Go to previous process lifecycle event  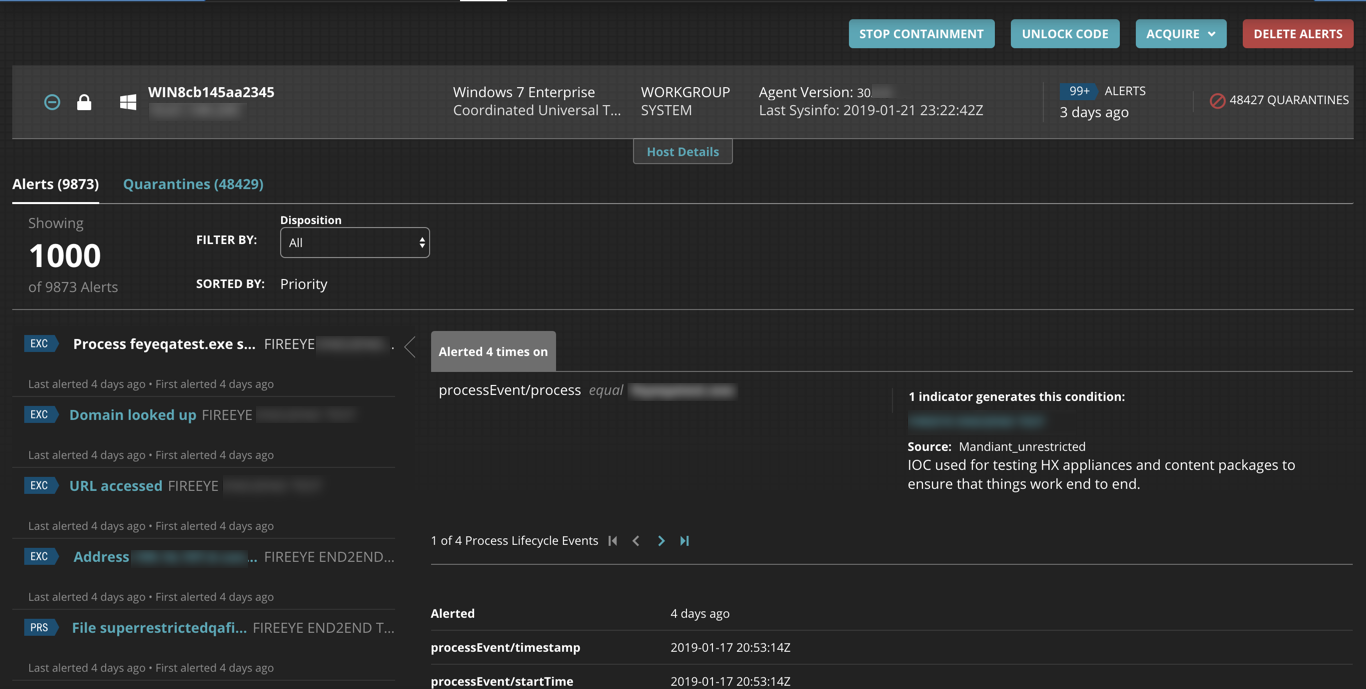coord(636,541)
